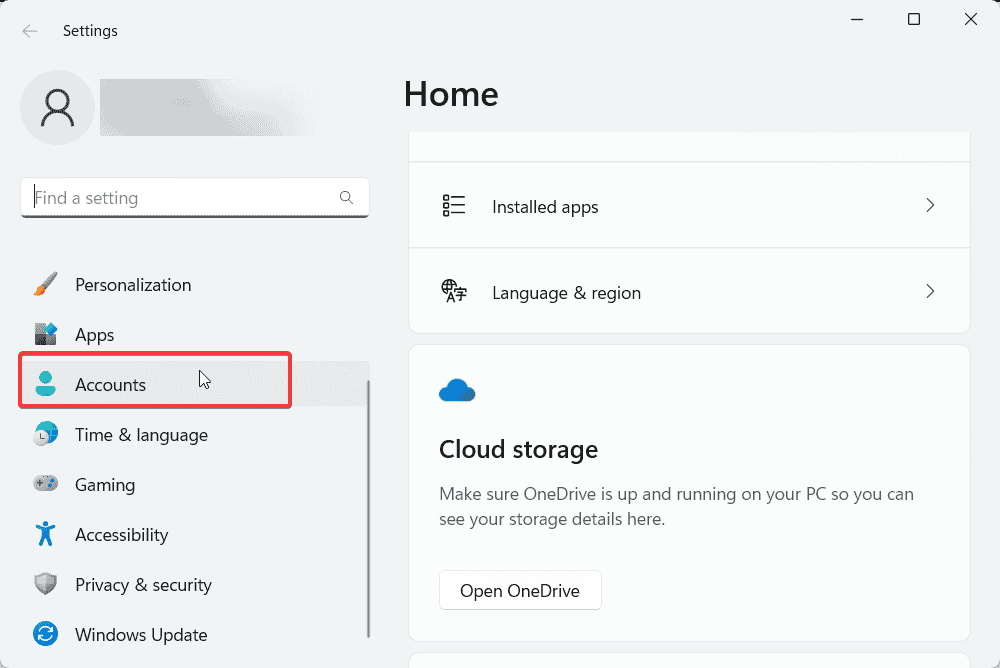Image resolution: width=1000 pixels, height=668 pixels.
Task: Open the Language & region row
Action: pos(689,291)
